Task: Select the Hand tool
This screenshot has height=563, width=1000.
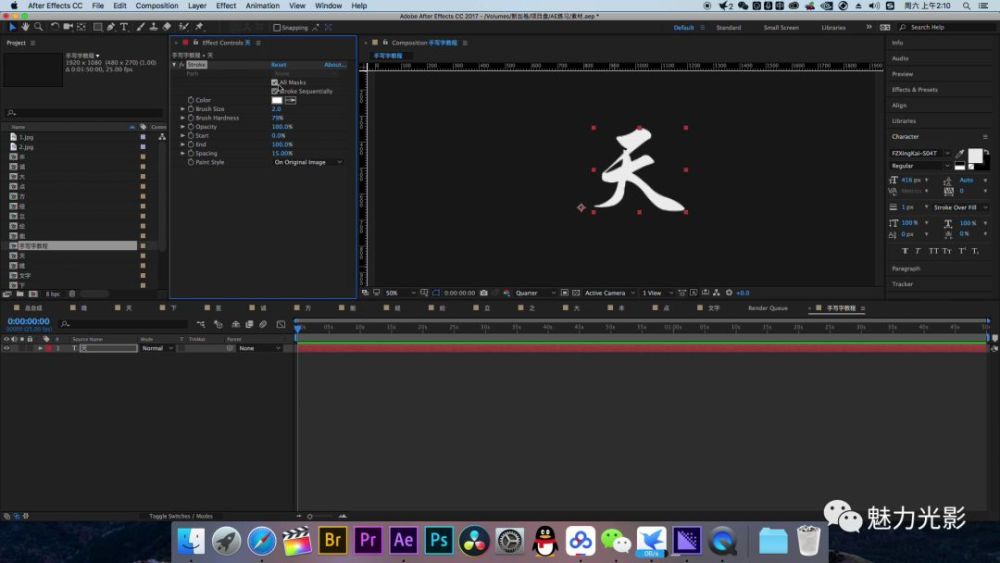Action: (x=25, y=27)
